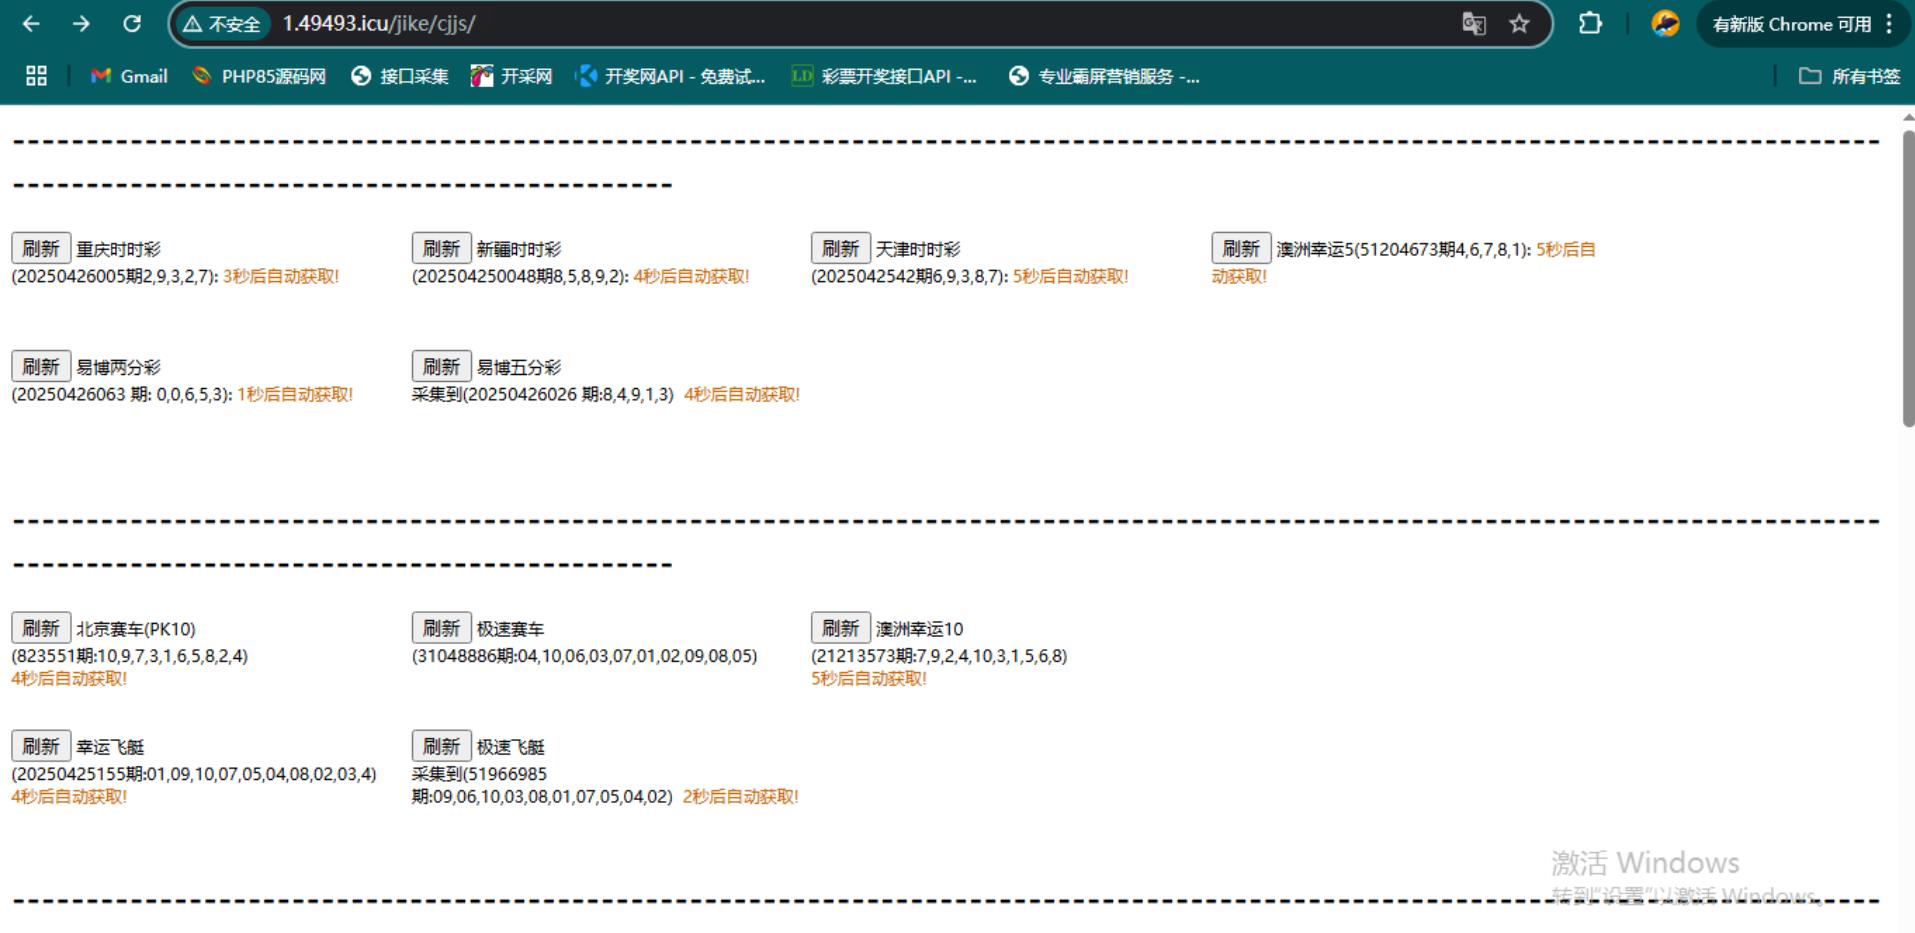Click the address bar URL field
Screen dimensions: 1915x933
800,24
